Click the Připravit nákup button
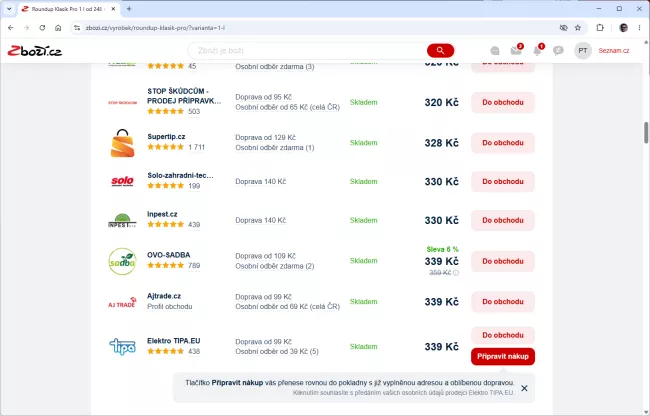The height and width of the screenshot is (416, 650). click(503, 356)
